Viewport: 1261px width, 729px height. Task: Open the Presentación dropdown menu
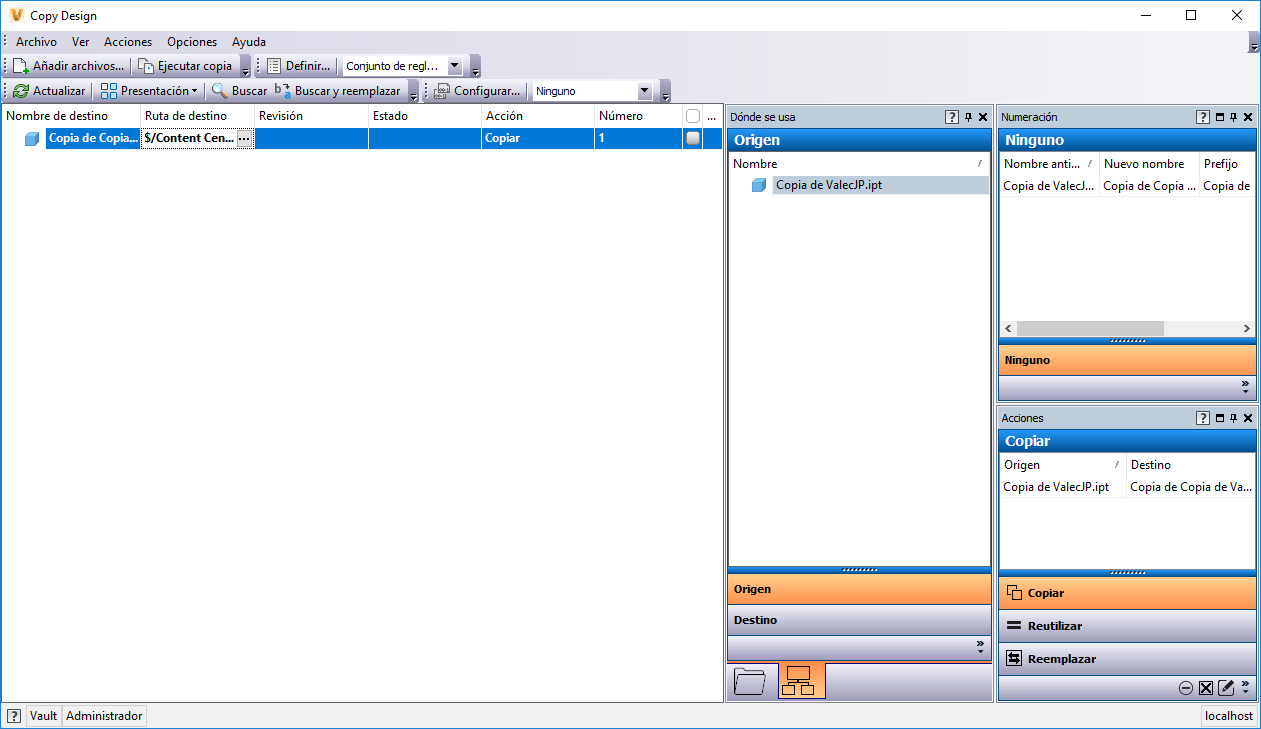pyautogui.click(x=149, y=91)
